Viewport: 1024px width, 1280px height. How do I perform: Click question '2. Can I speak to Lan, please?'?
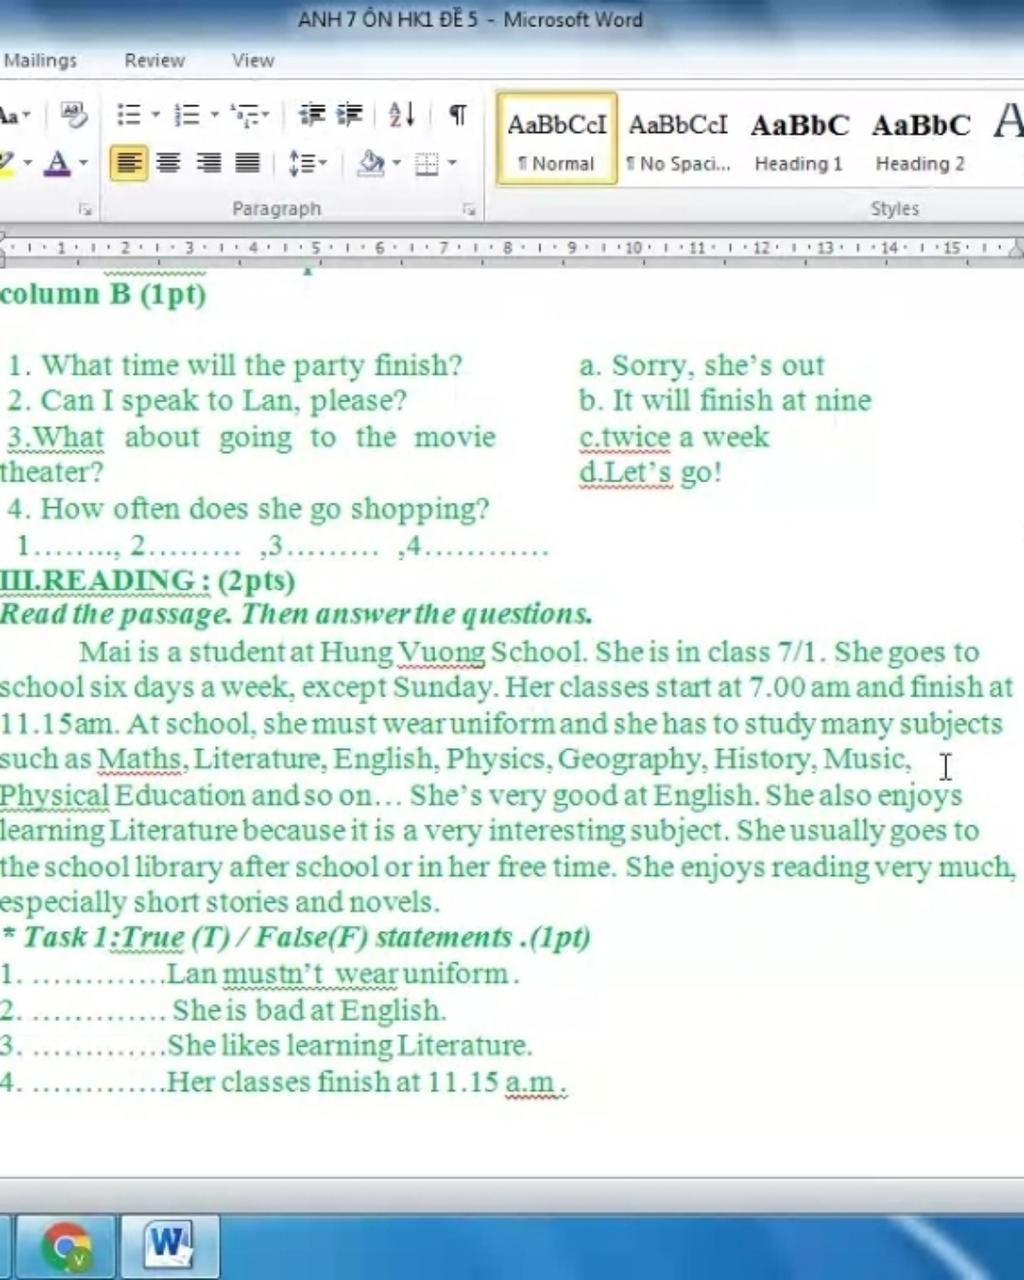[x=207, y=400]
